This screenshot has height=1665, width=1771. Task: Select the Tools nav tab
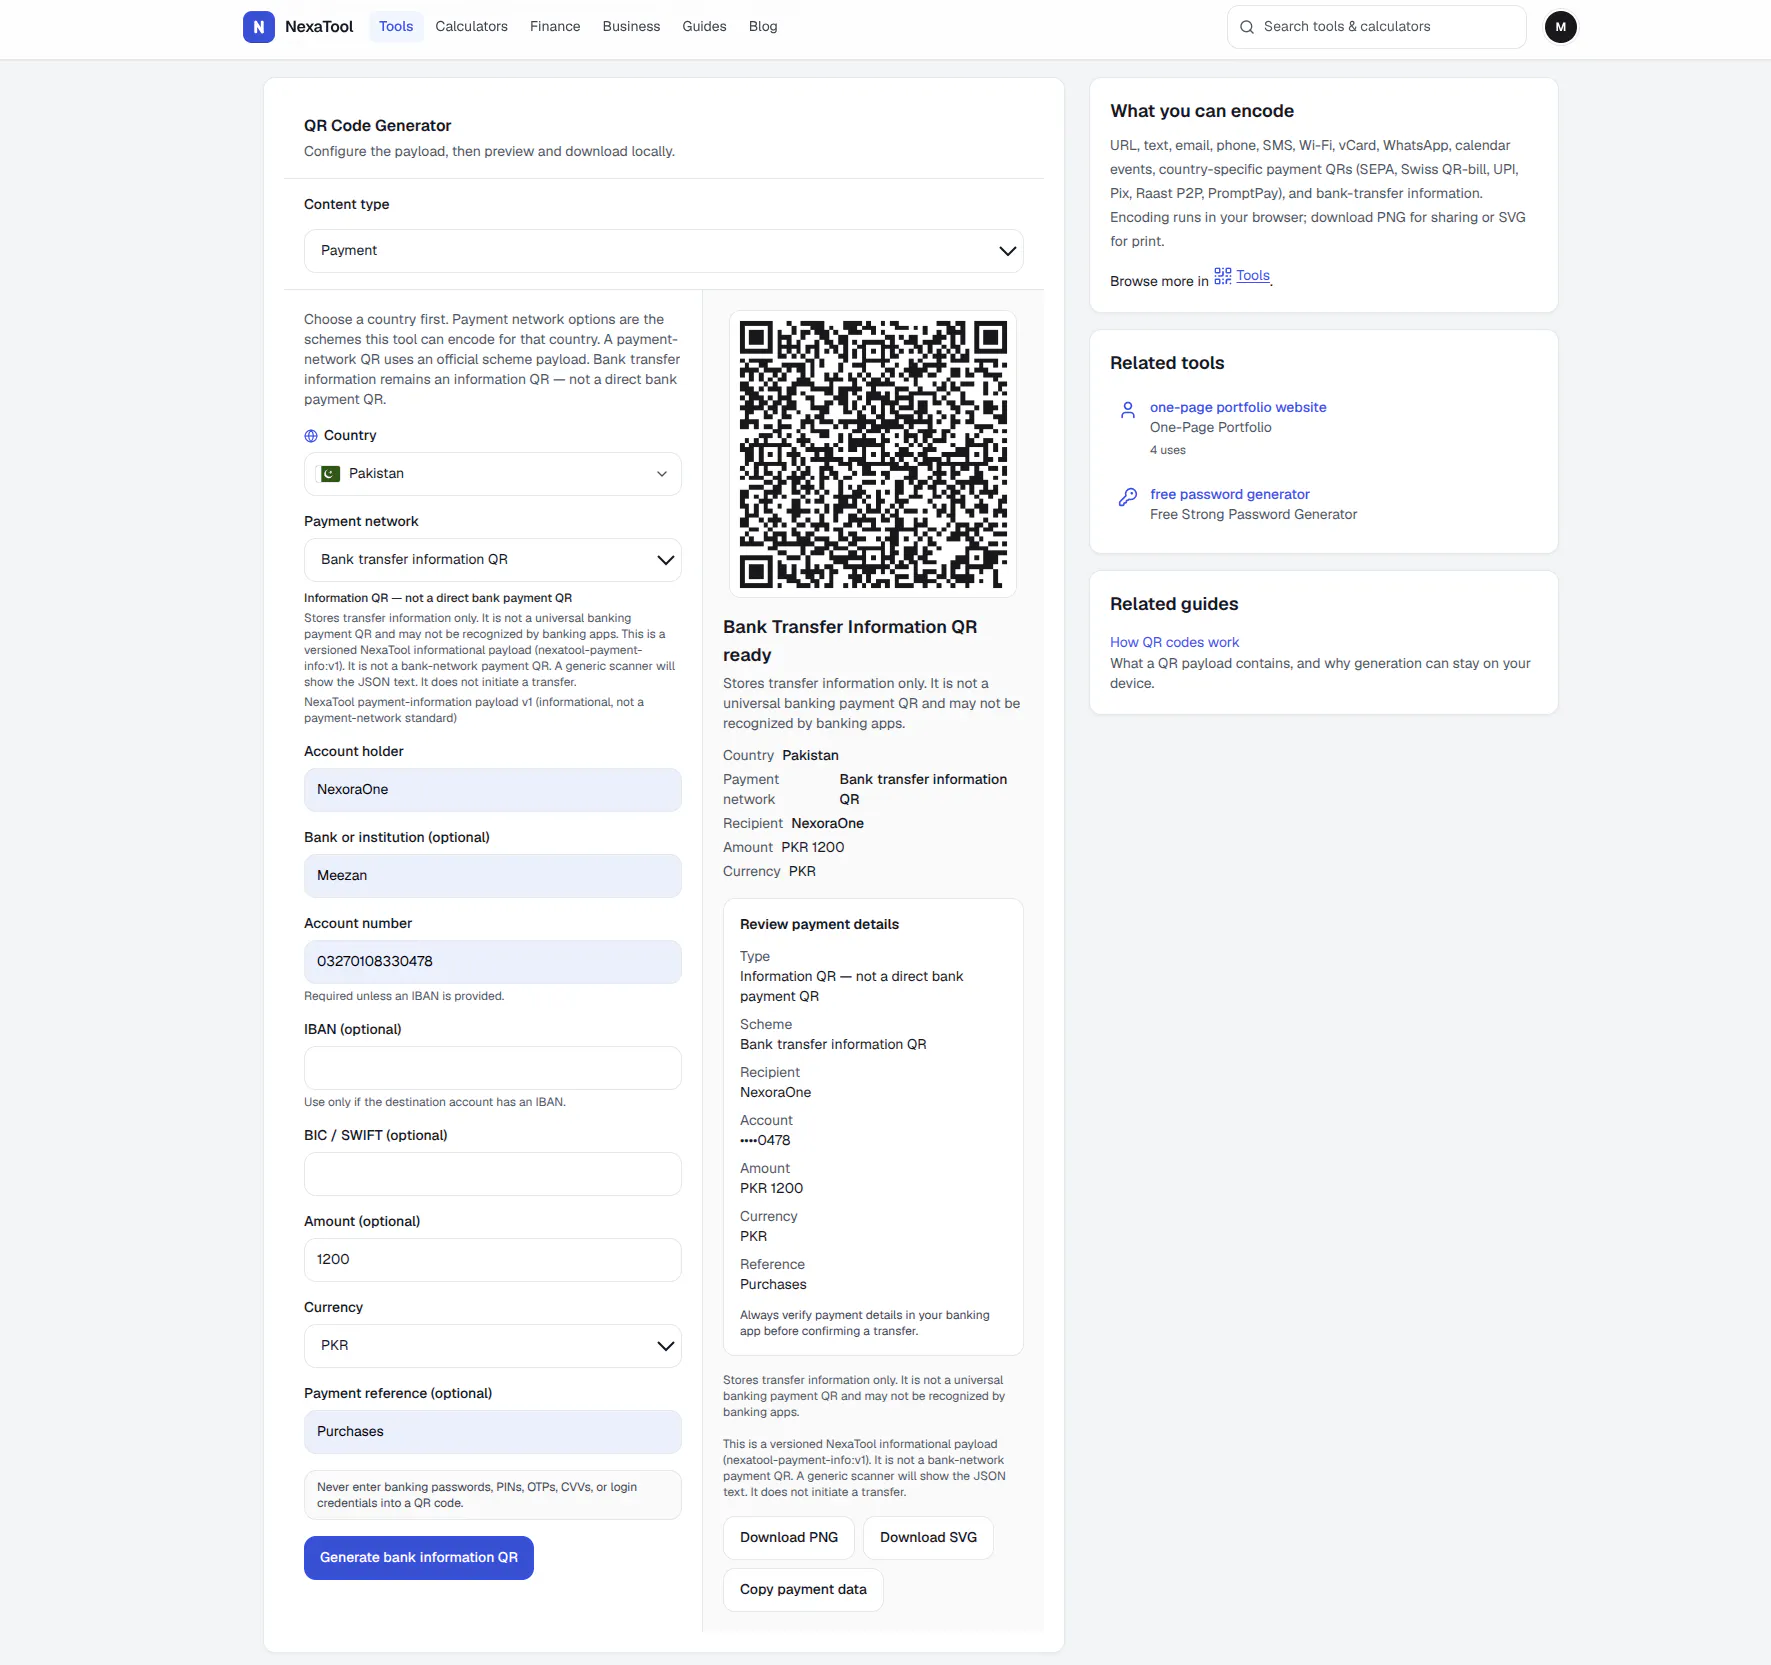[x=396, y=27]
